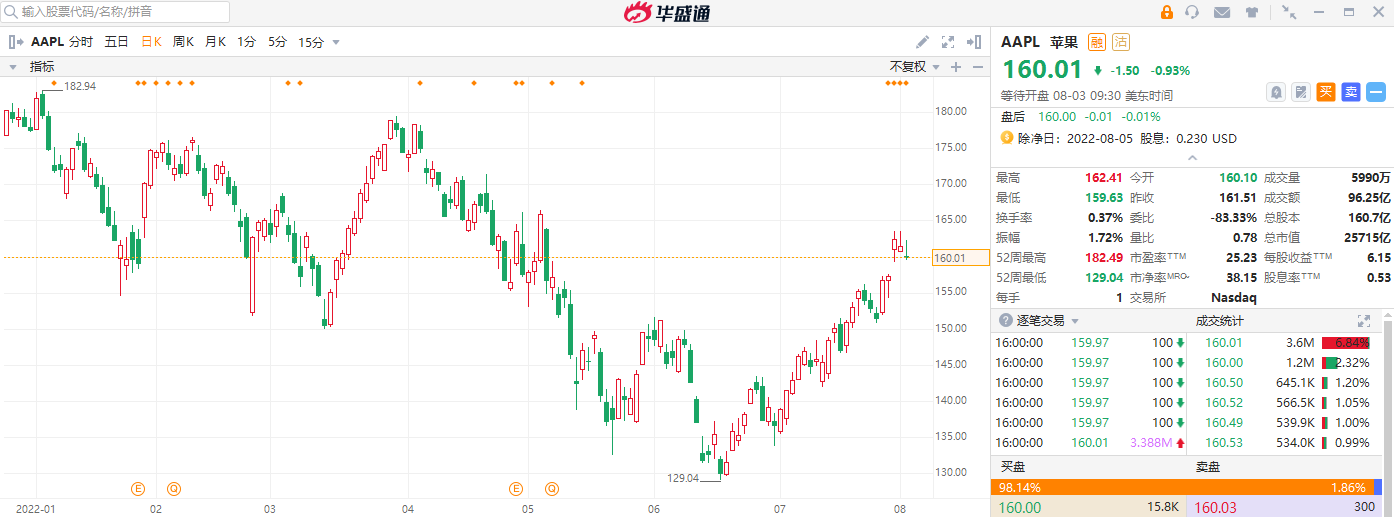This screenshot has width=1394, height=517.
Task: Open the 成交统计 section header
Action: [x=1220, y=321]
